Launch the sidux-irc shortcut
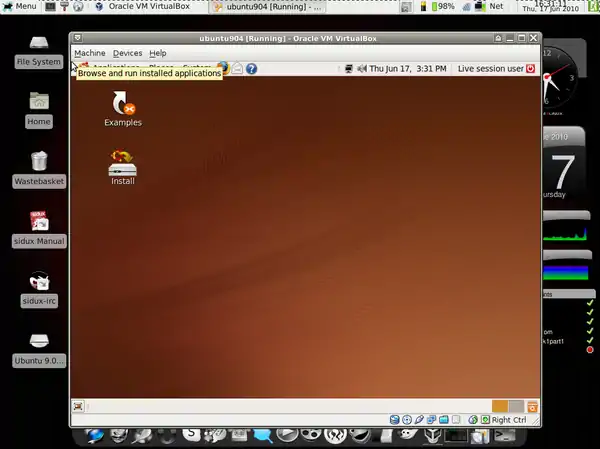Image resolution: width=600 pixels, height=449 pixels. pos(38,283)
